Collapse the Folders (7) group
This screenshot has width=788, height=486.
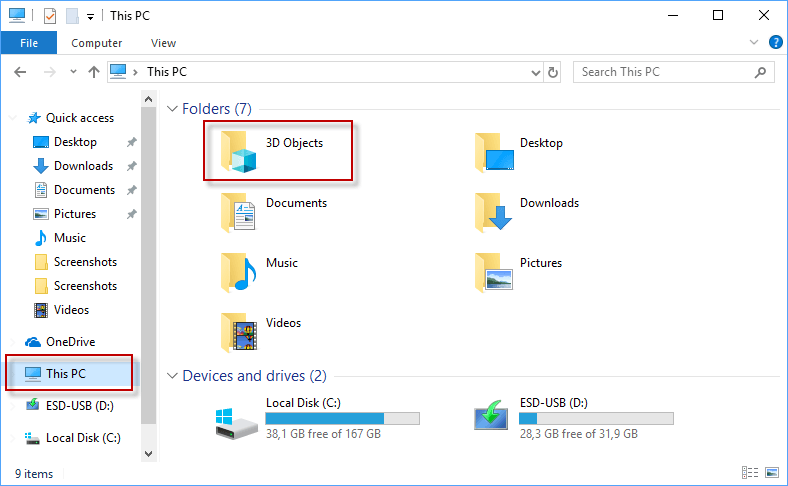pyautogui.click(x=172, y=108)
